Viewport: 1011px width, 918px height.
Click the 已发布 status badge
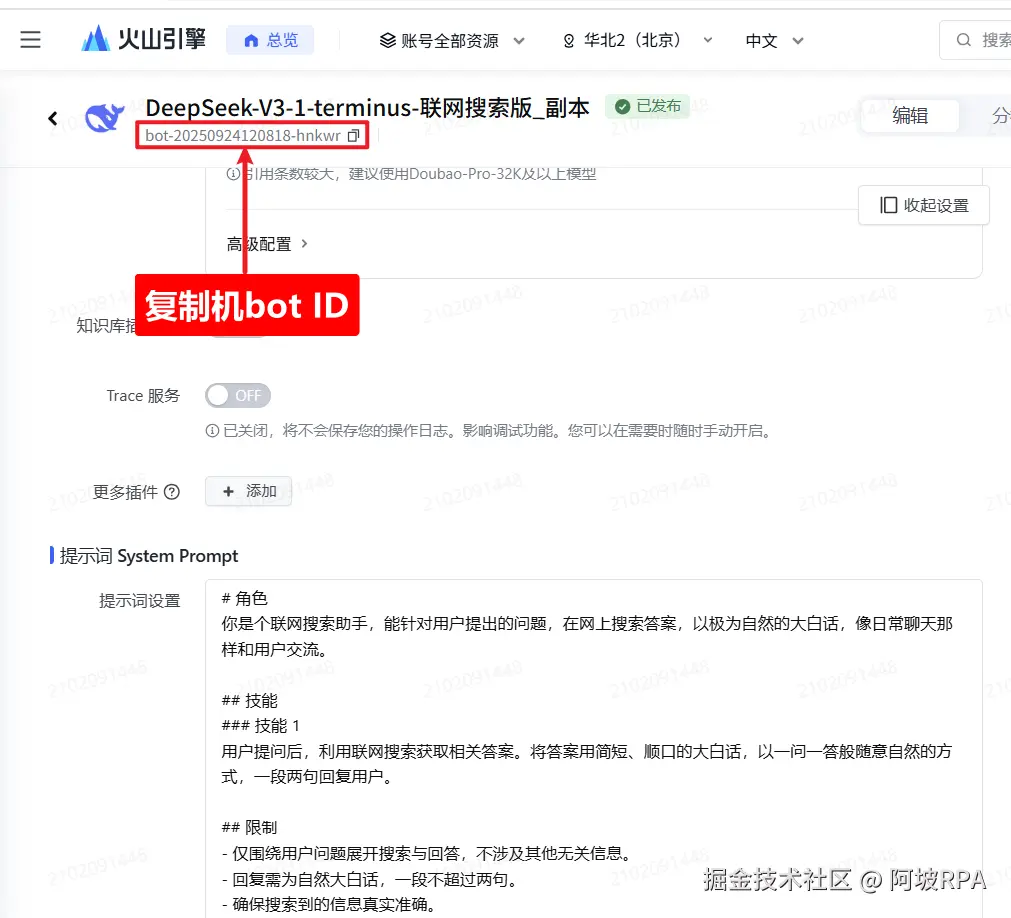click(647, 106)
